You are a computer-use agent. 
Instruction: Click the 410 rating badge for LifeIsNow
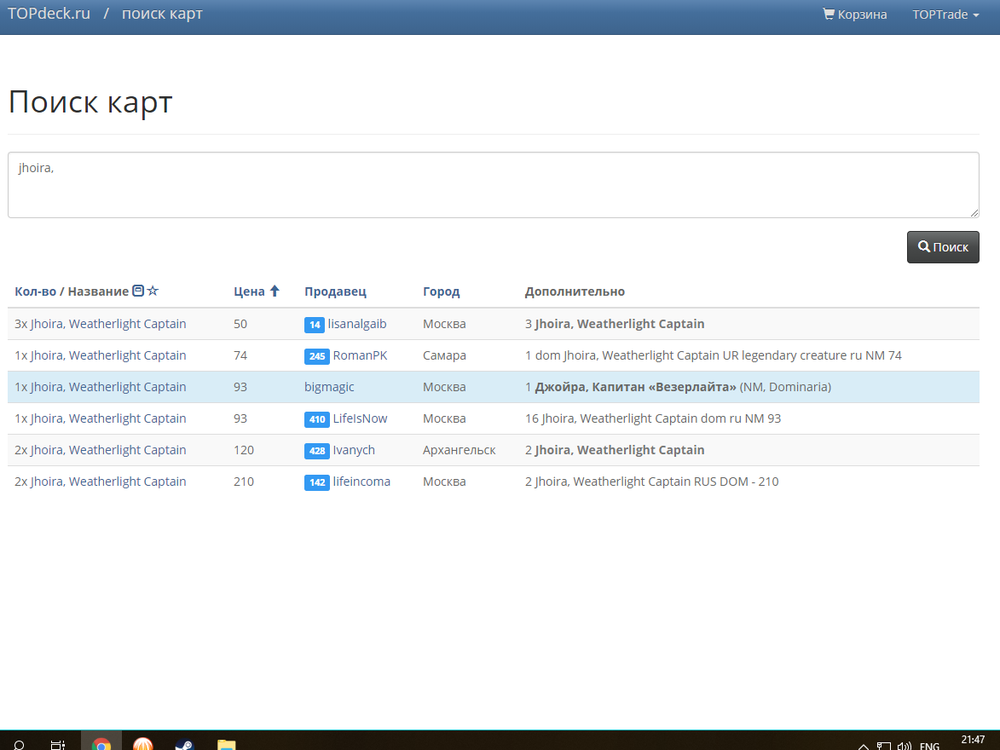pos(317,419)
